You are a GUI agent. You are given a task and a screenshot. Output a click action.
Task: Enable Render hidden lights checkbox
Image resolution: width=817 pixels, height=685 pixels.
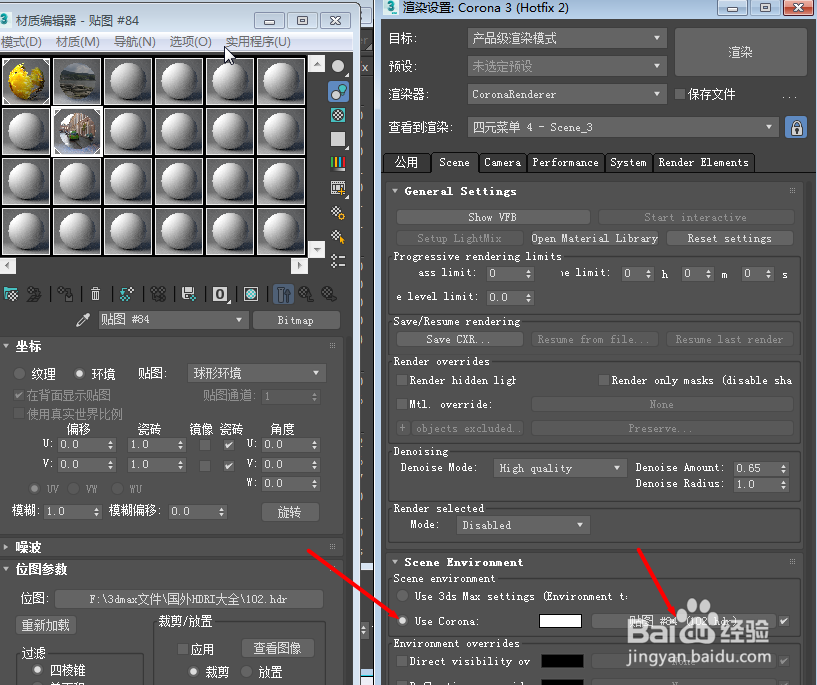tap(402, 380)
